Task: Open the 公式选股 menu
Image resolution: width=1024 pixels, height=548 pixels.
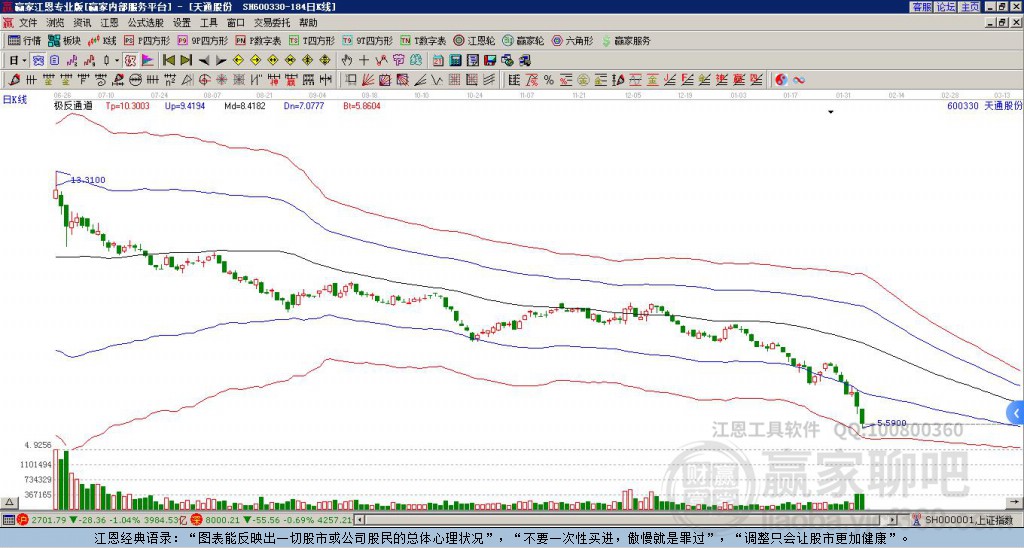Action: tap(146, 23)
